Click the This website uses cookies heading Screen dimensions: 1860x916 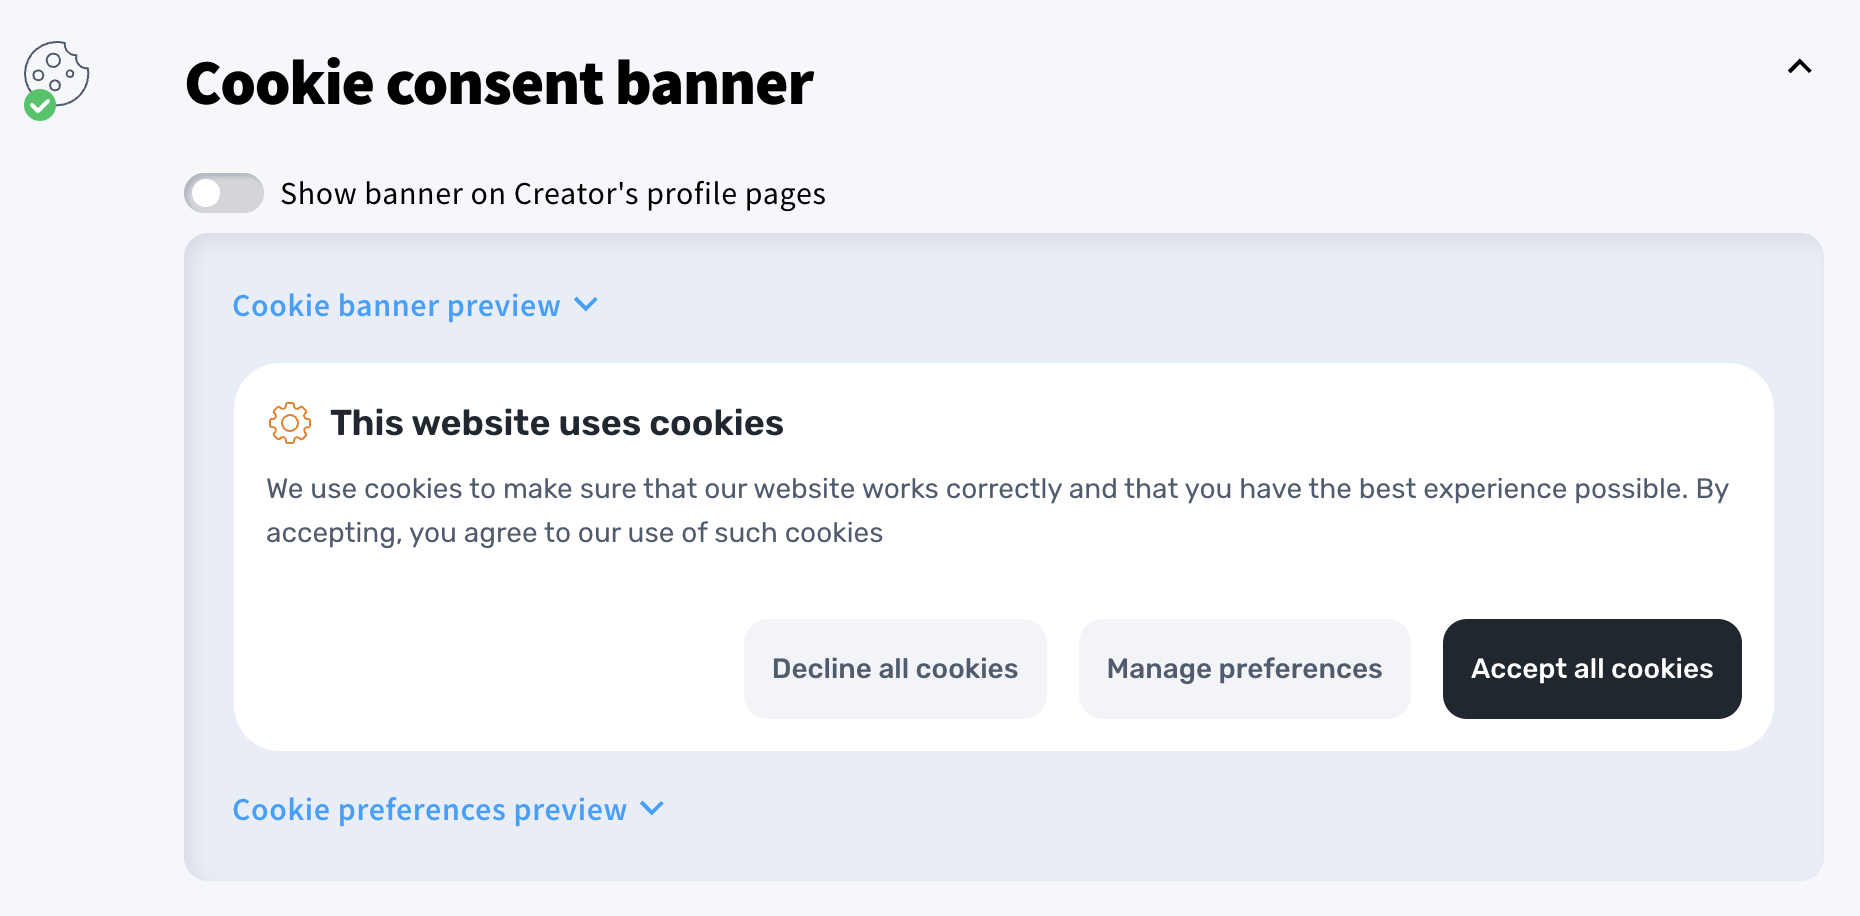pyautogui.click(x=556, y=423)
